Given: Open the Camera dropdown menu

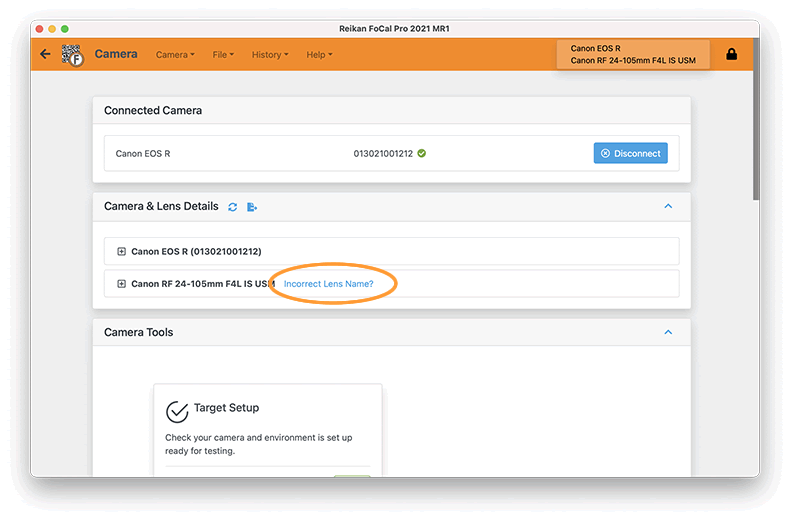Looking at the screenshot, I should pyautogui.click(x=175, y=54).
